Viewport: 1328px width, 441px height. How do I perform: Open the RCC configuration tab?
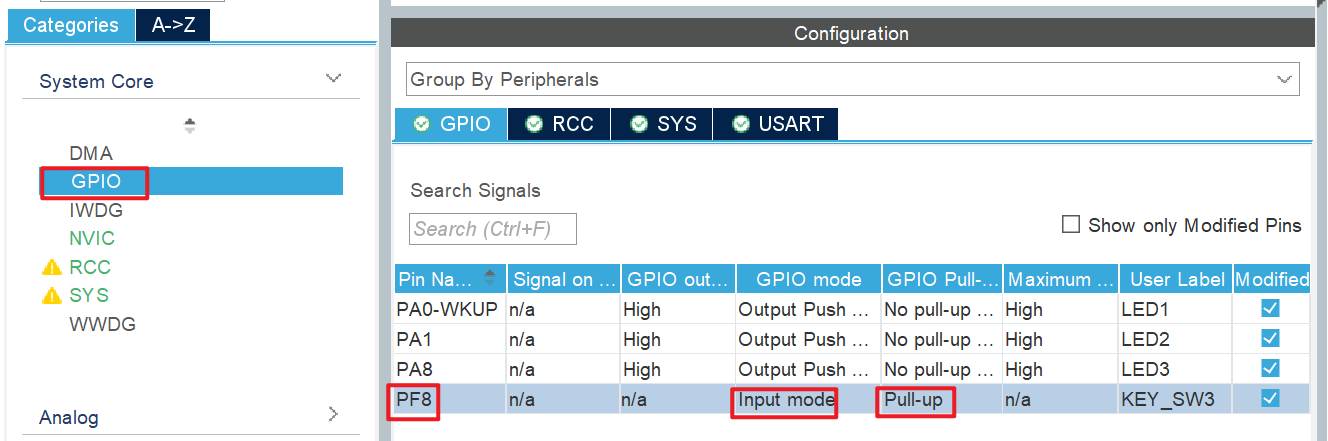pyautogui.click(x=560, y=124)
